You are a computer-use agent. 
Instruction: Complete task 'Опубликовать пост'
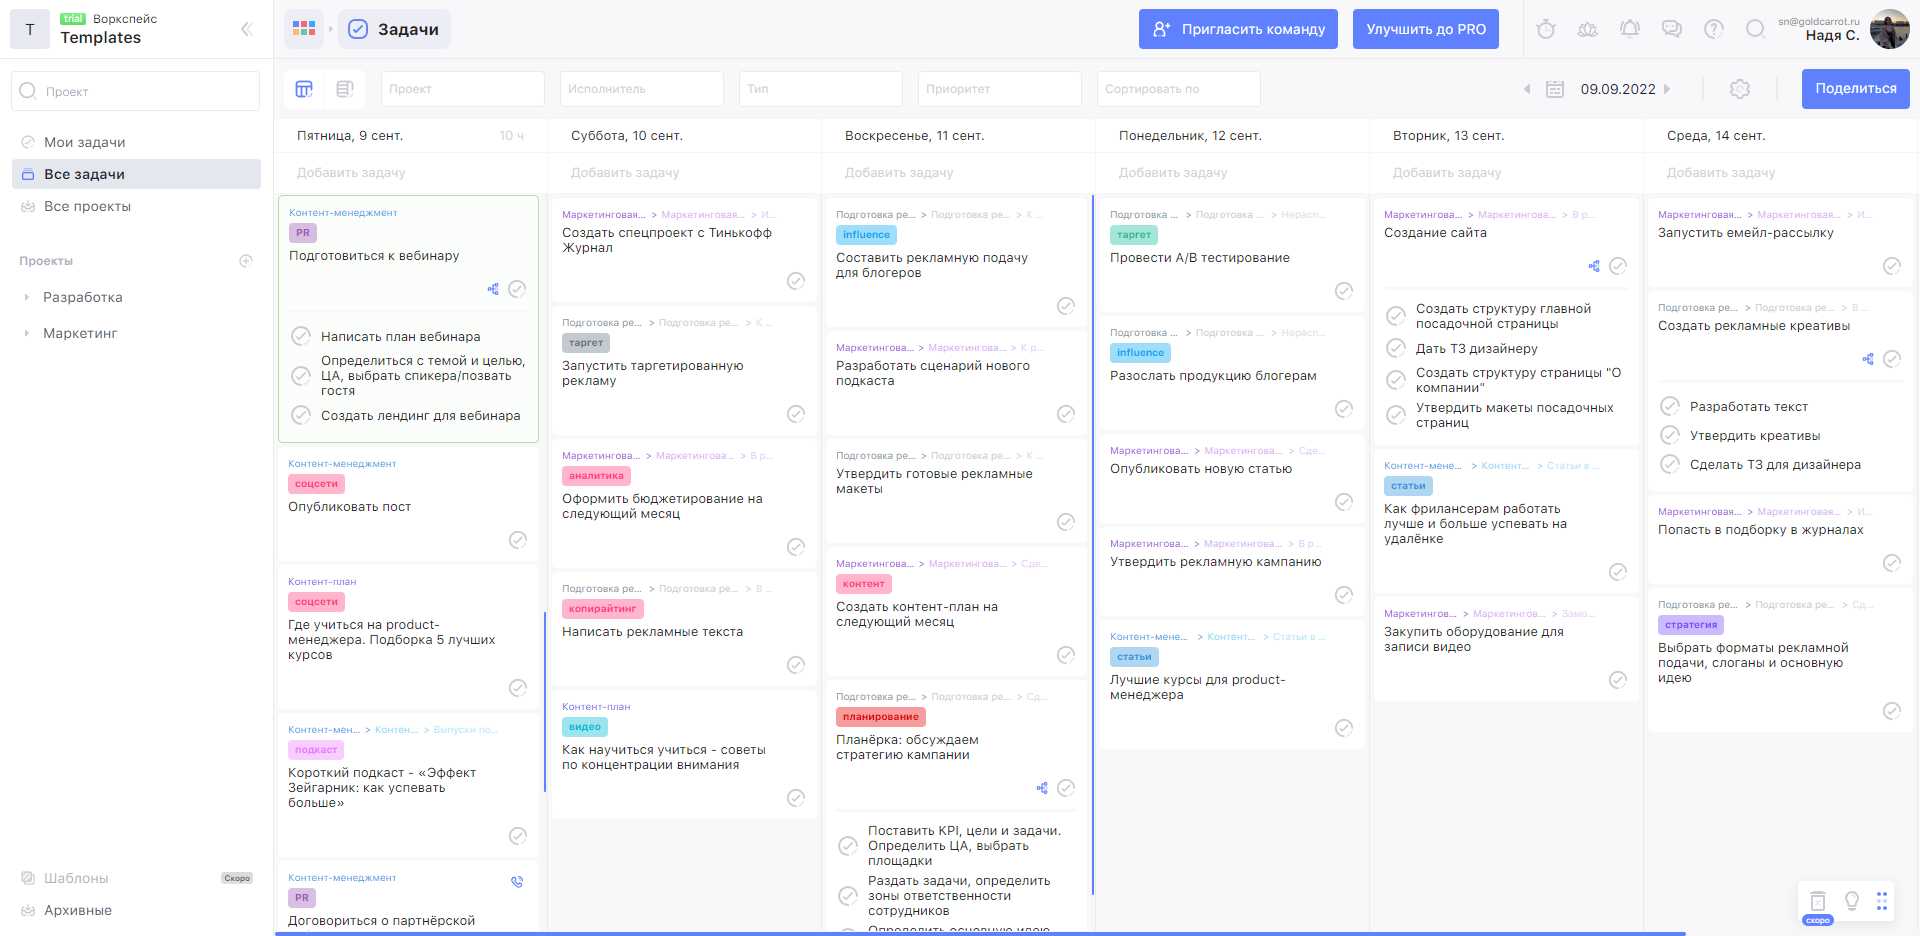[x=518, y=540]
